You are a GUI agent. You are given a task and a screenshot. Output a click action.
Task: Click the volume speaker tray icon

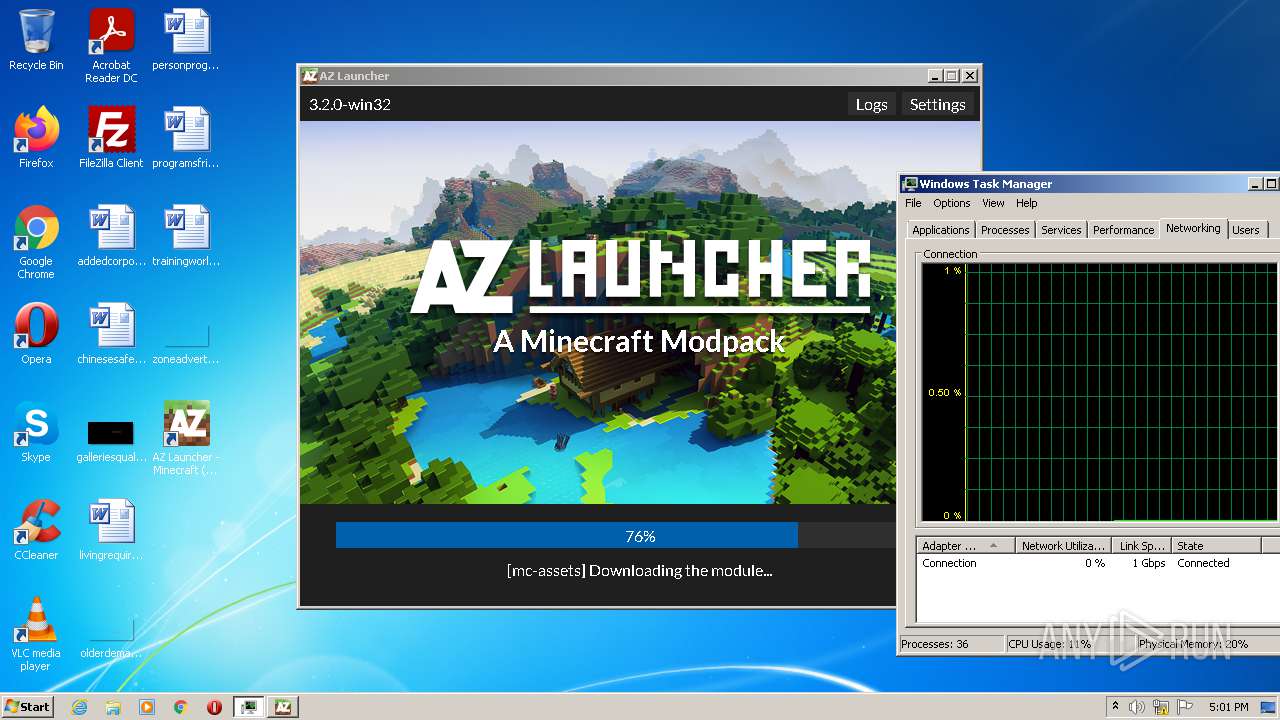[1137, 707]
